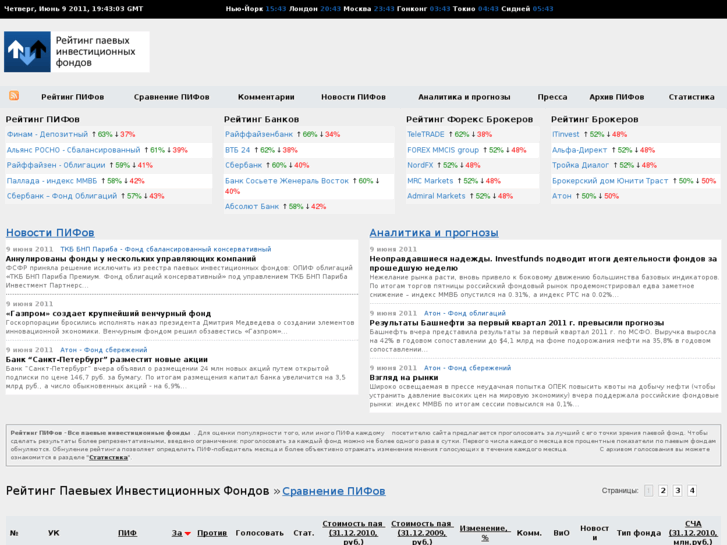Click Рейтинг Форекс Брокеров section title
The height and width of the screenshot is (545, 727).
click(470, 119)
